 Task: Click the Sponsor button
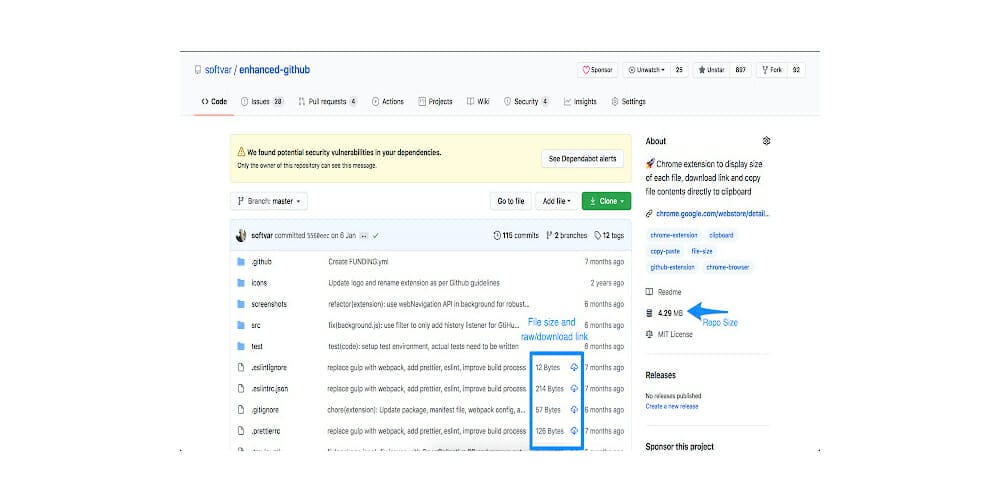(598, 70)
